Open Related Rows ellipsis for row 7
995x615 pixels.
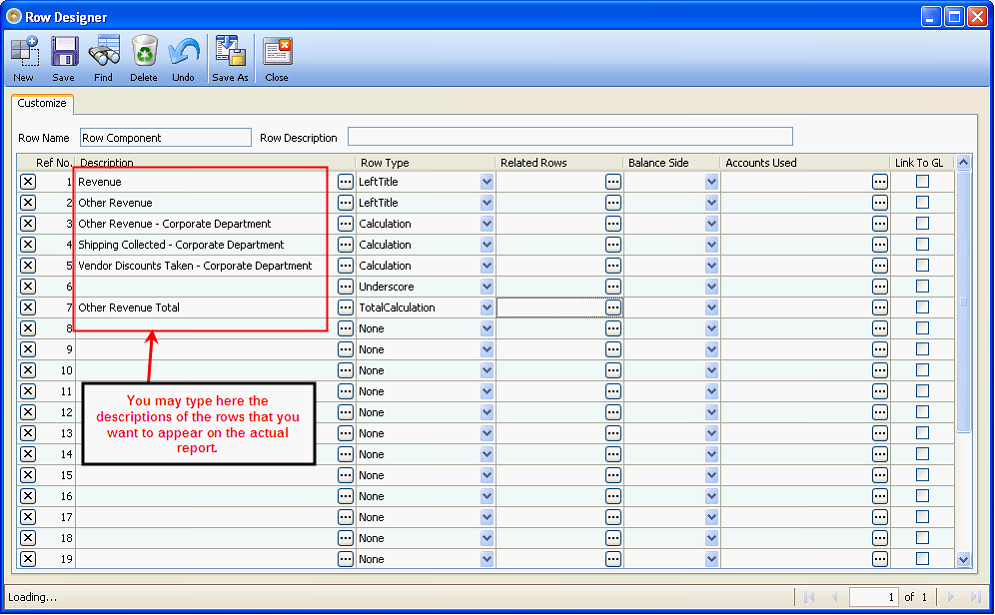(613, 308)
